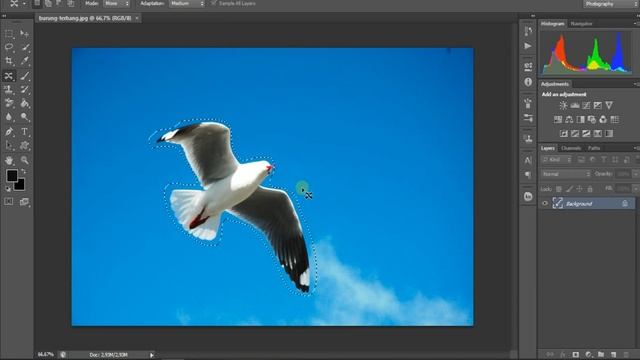
Task: Select the Blur tool
Action: 9,117
